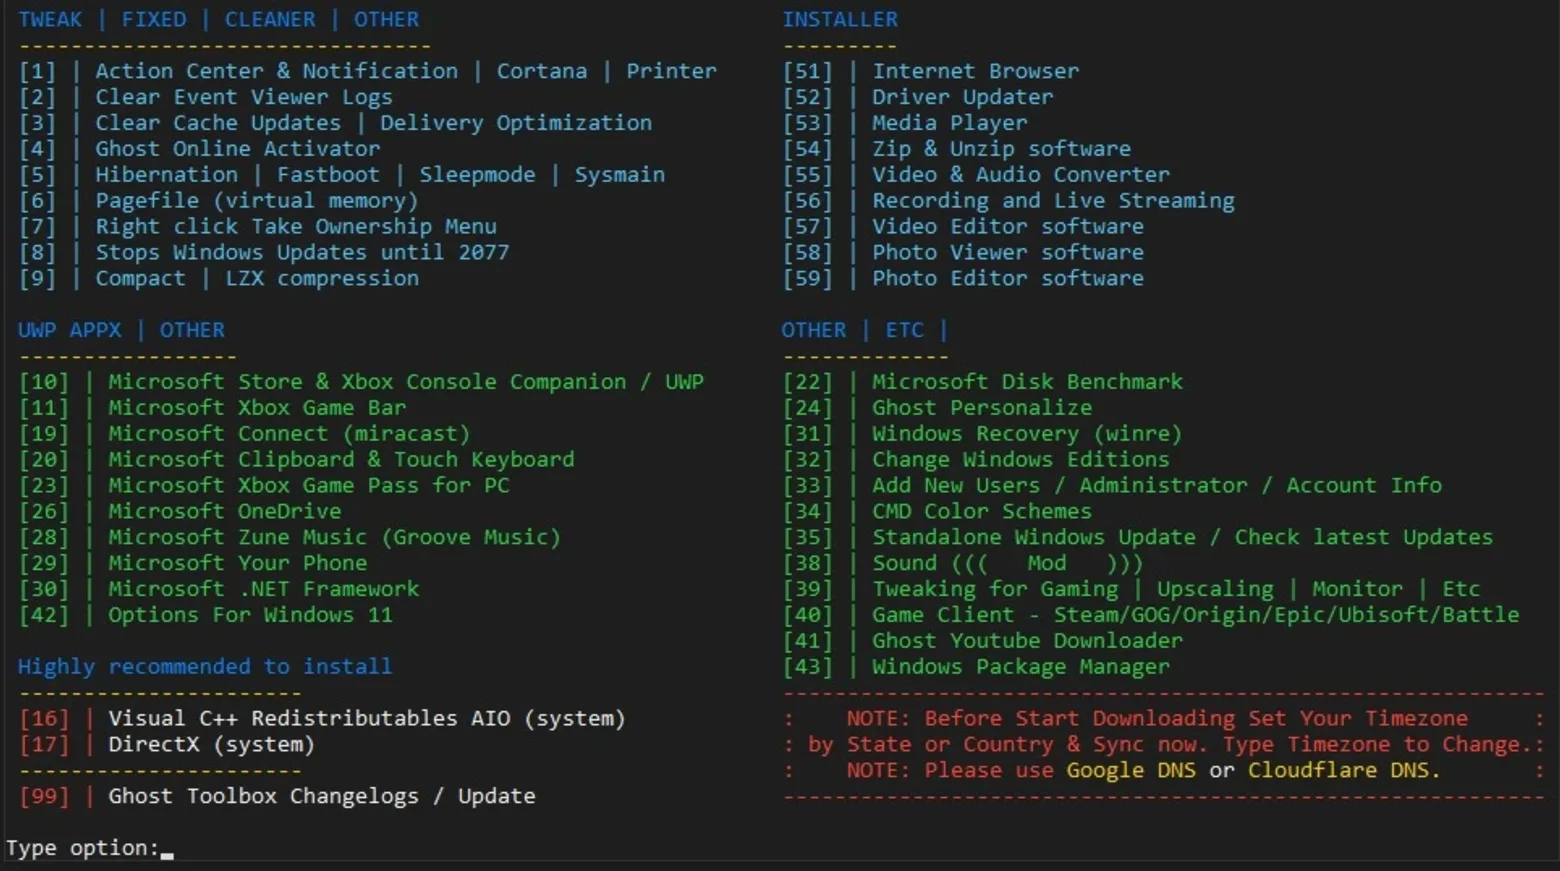Click Zip & Unzip software option
This screenshot has height=871, width=1560.
click(x=957, y=149)
